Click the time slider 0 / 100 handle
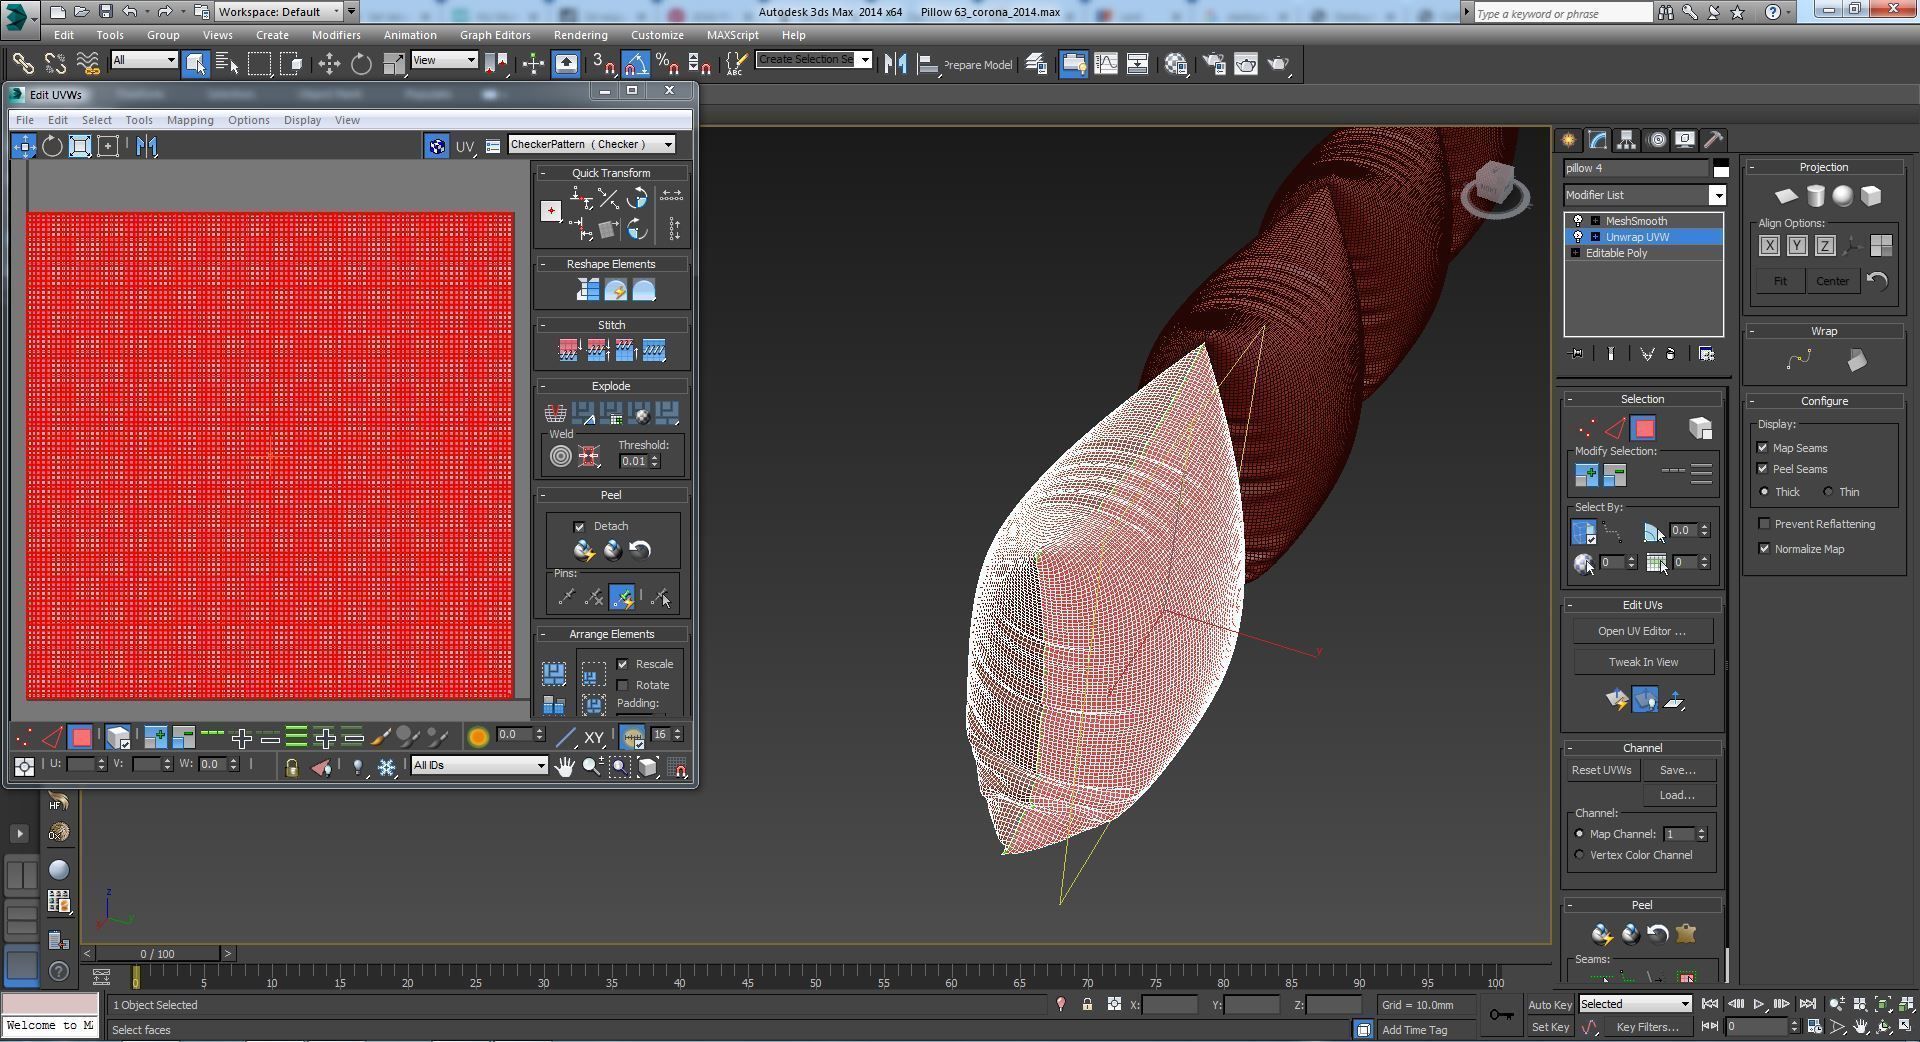 [x=157, y=954]
